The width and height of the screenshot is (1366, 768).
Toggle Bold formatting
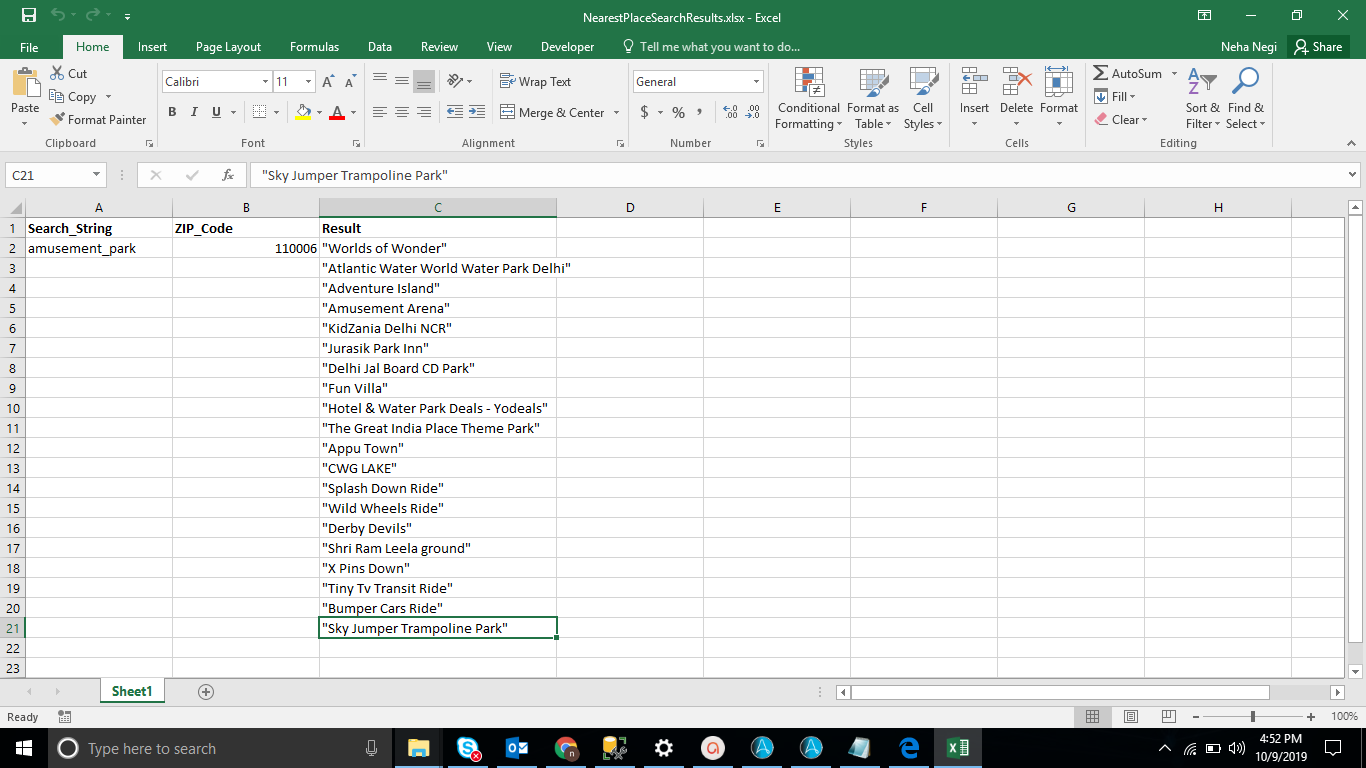tap(172, 113)
